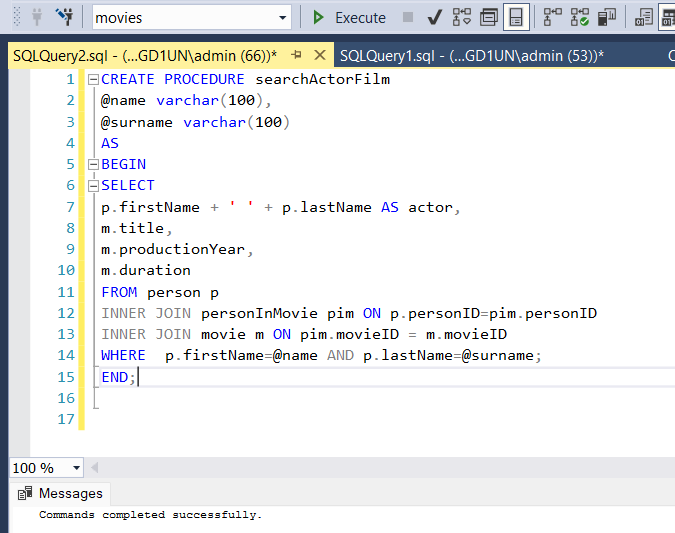Screen dimensions: 675x533
Task: Click m.productionYear on line 9
Action: tap(173, 249)
